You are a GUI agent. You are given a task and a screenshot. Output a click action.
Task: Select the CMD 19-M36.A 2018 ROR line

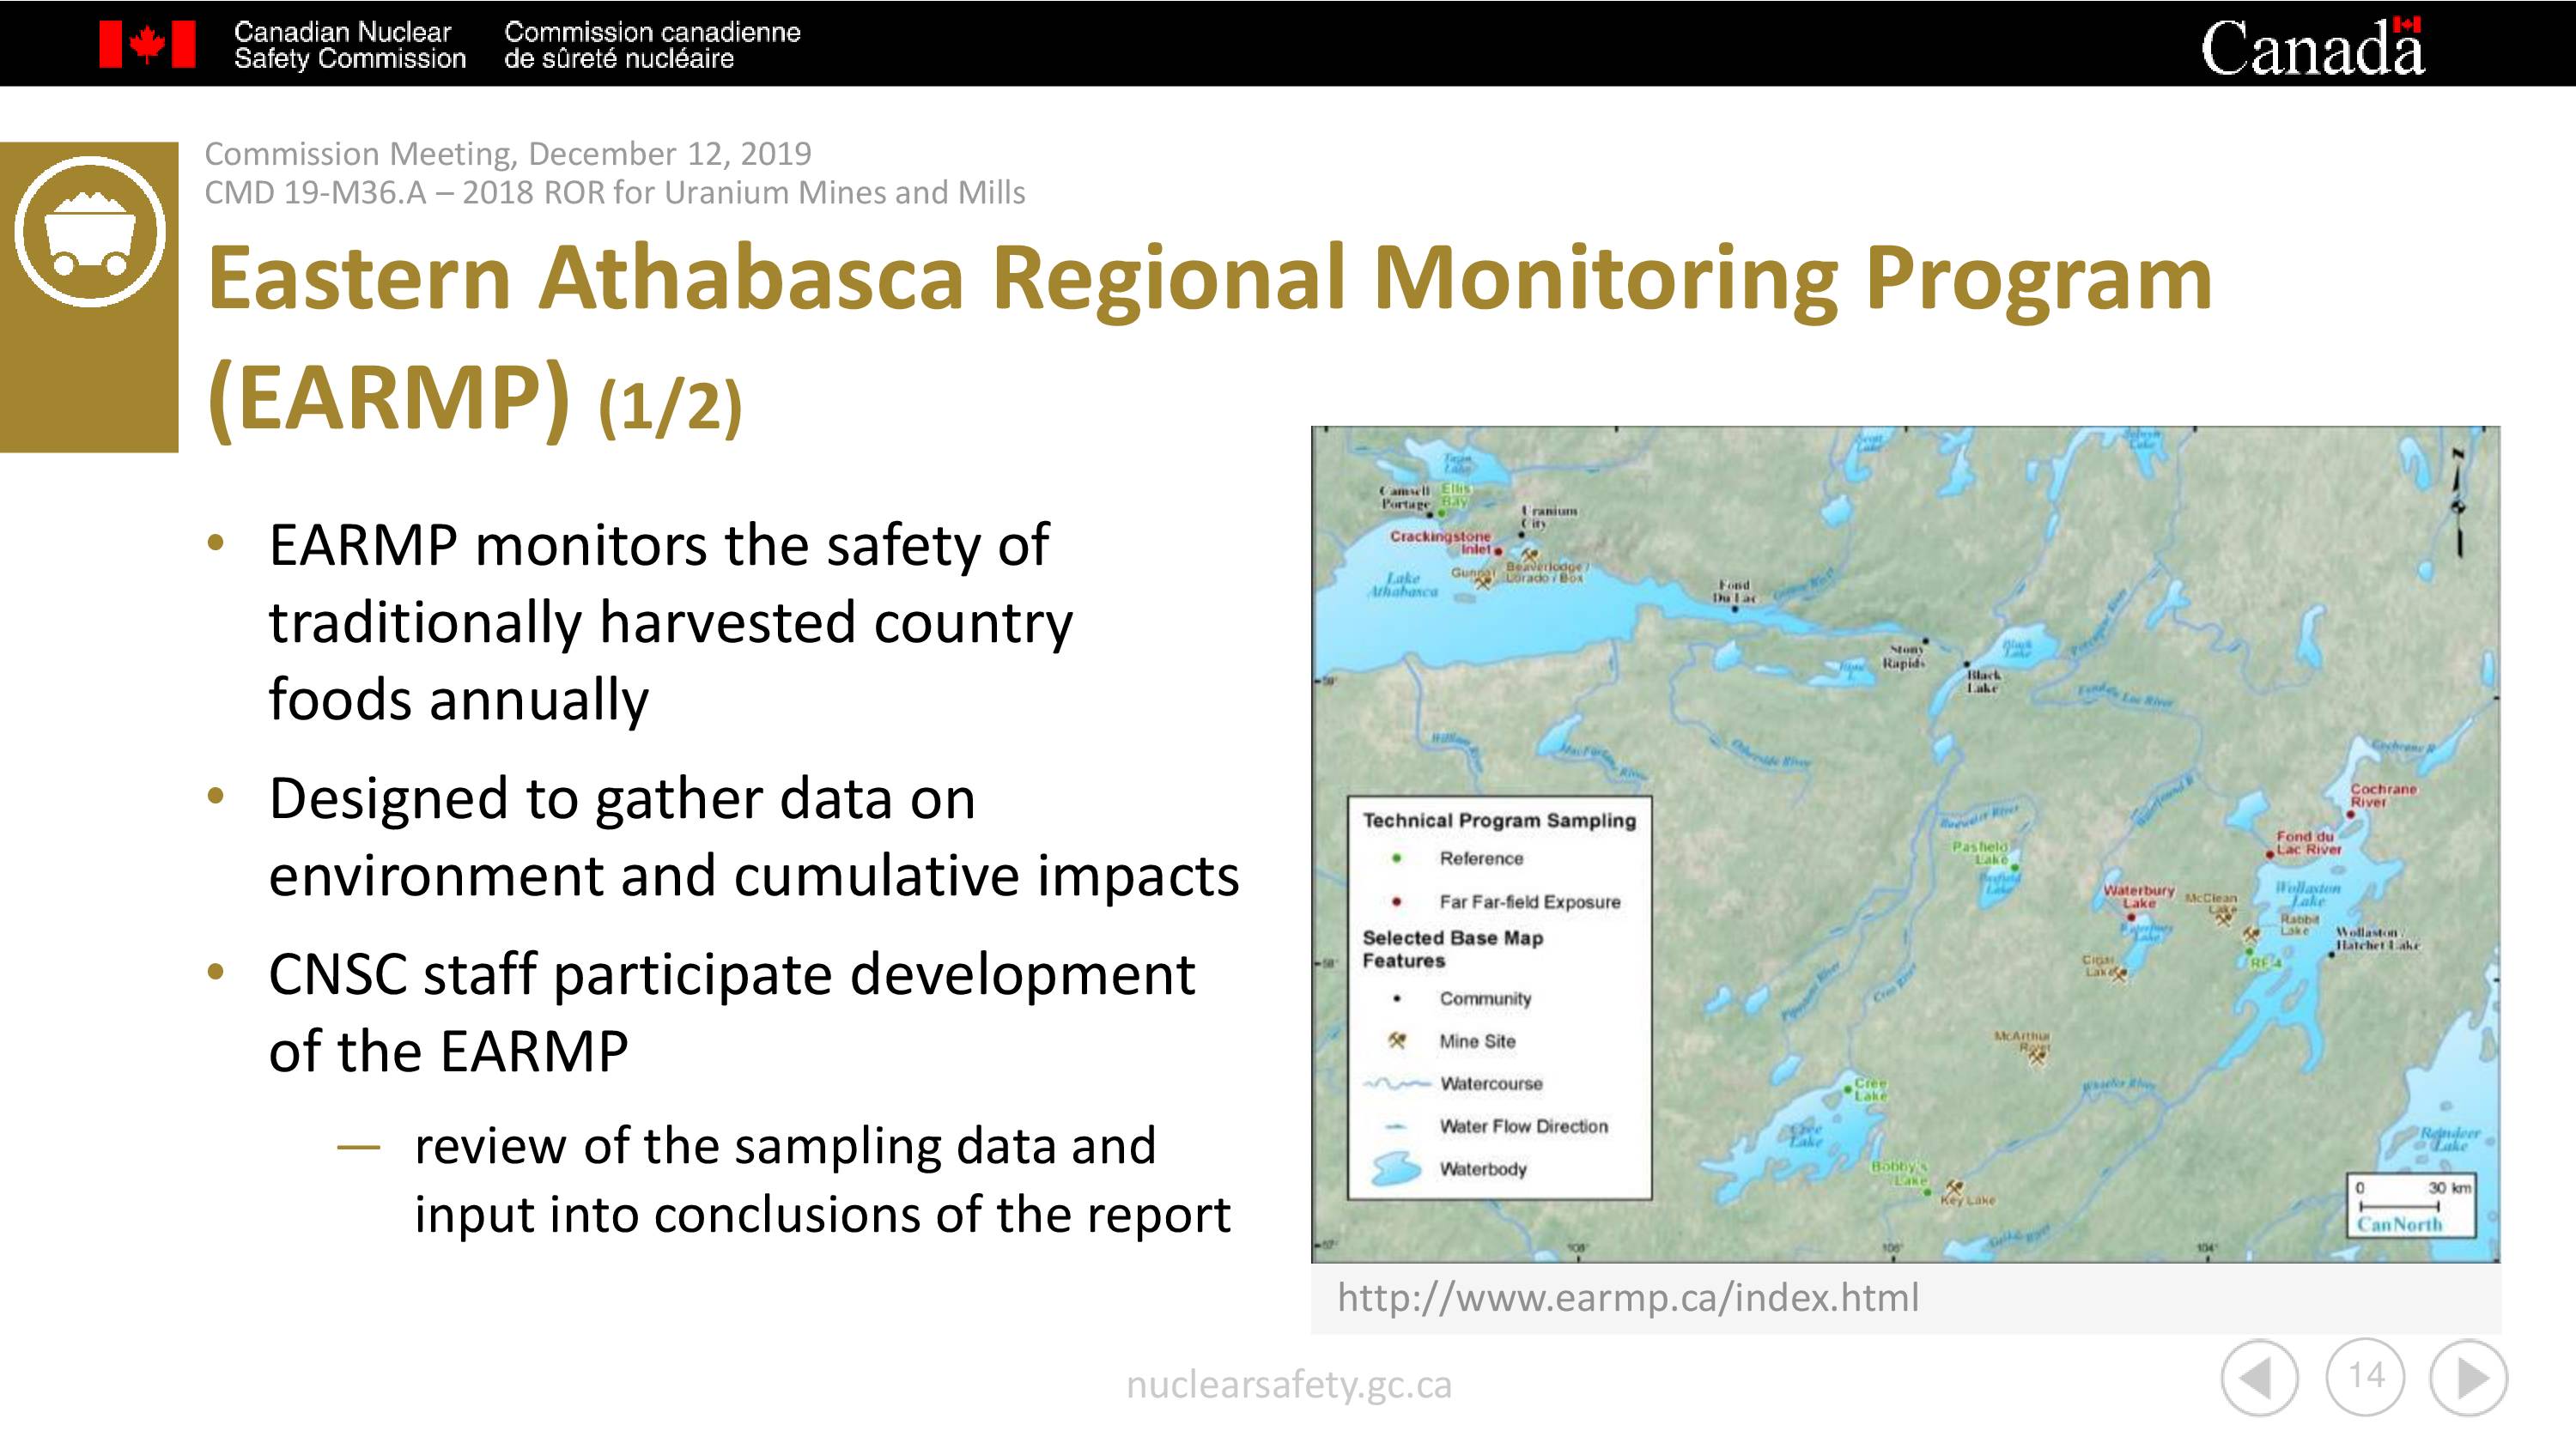click(x=615, y=192)
